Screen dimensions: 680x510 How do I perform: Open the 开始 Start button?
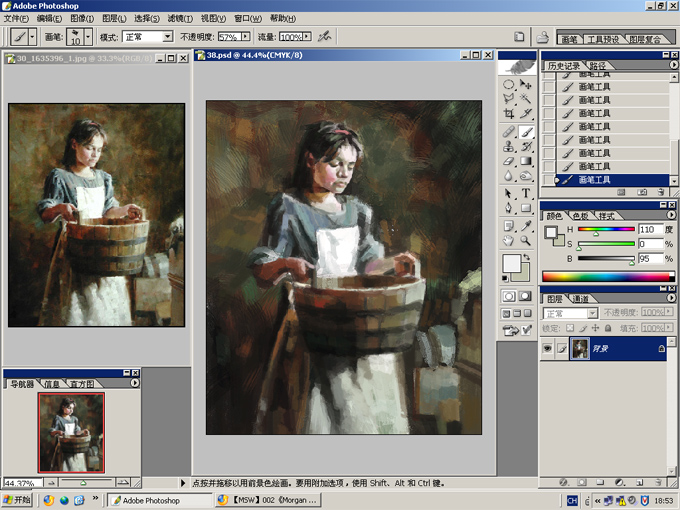pos(17,500)
